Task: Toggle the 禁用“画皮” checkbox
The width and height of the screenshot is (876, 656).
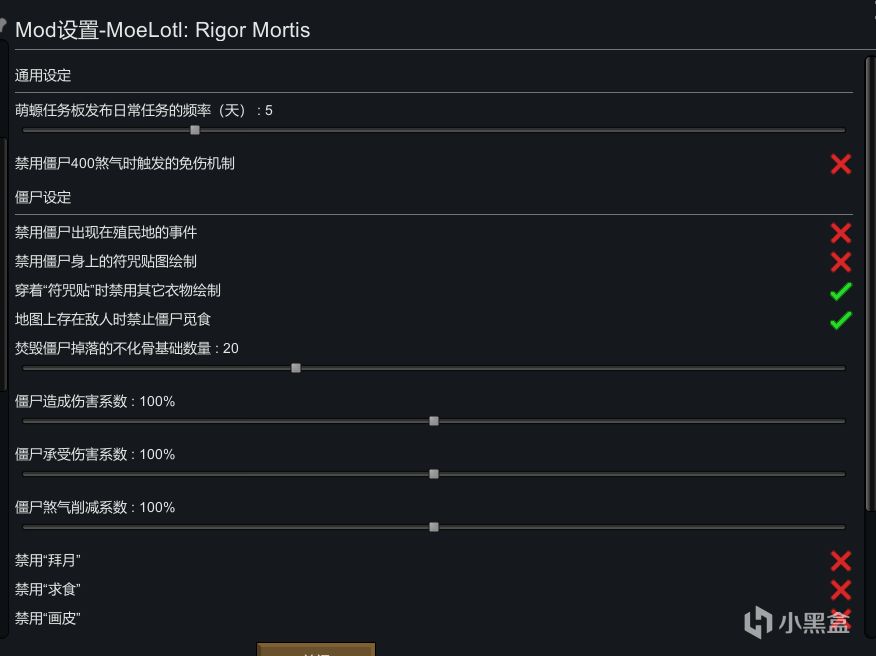Action: (840, 617)
